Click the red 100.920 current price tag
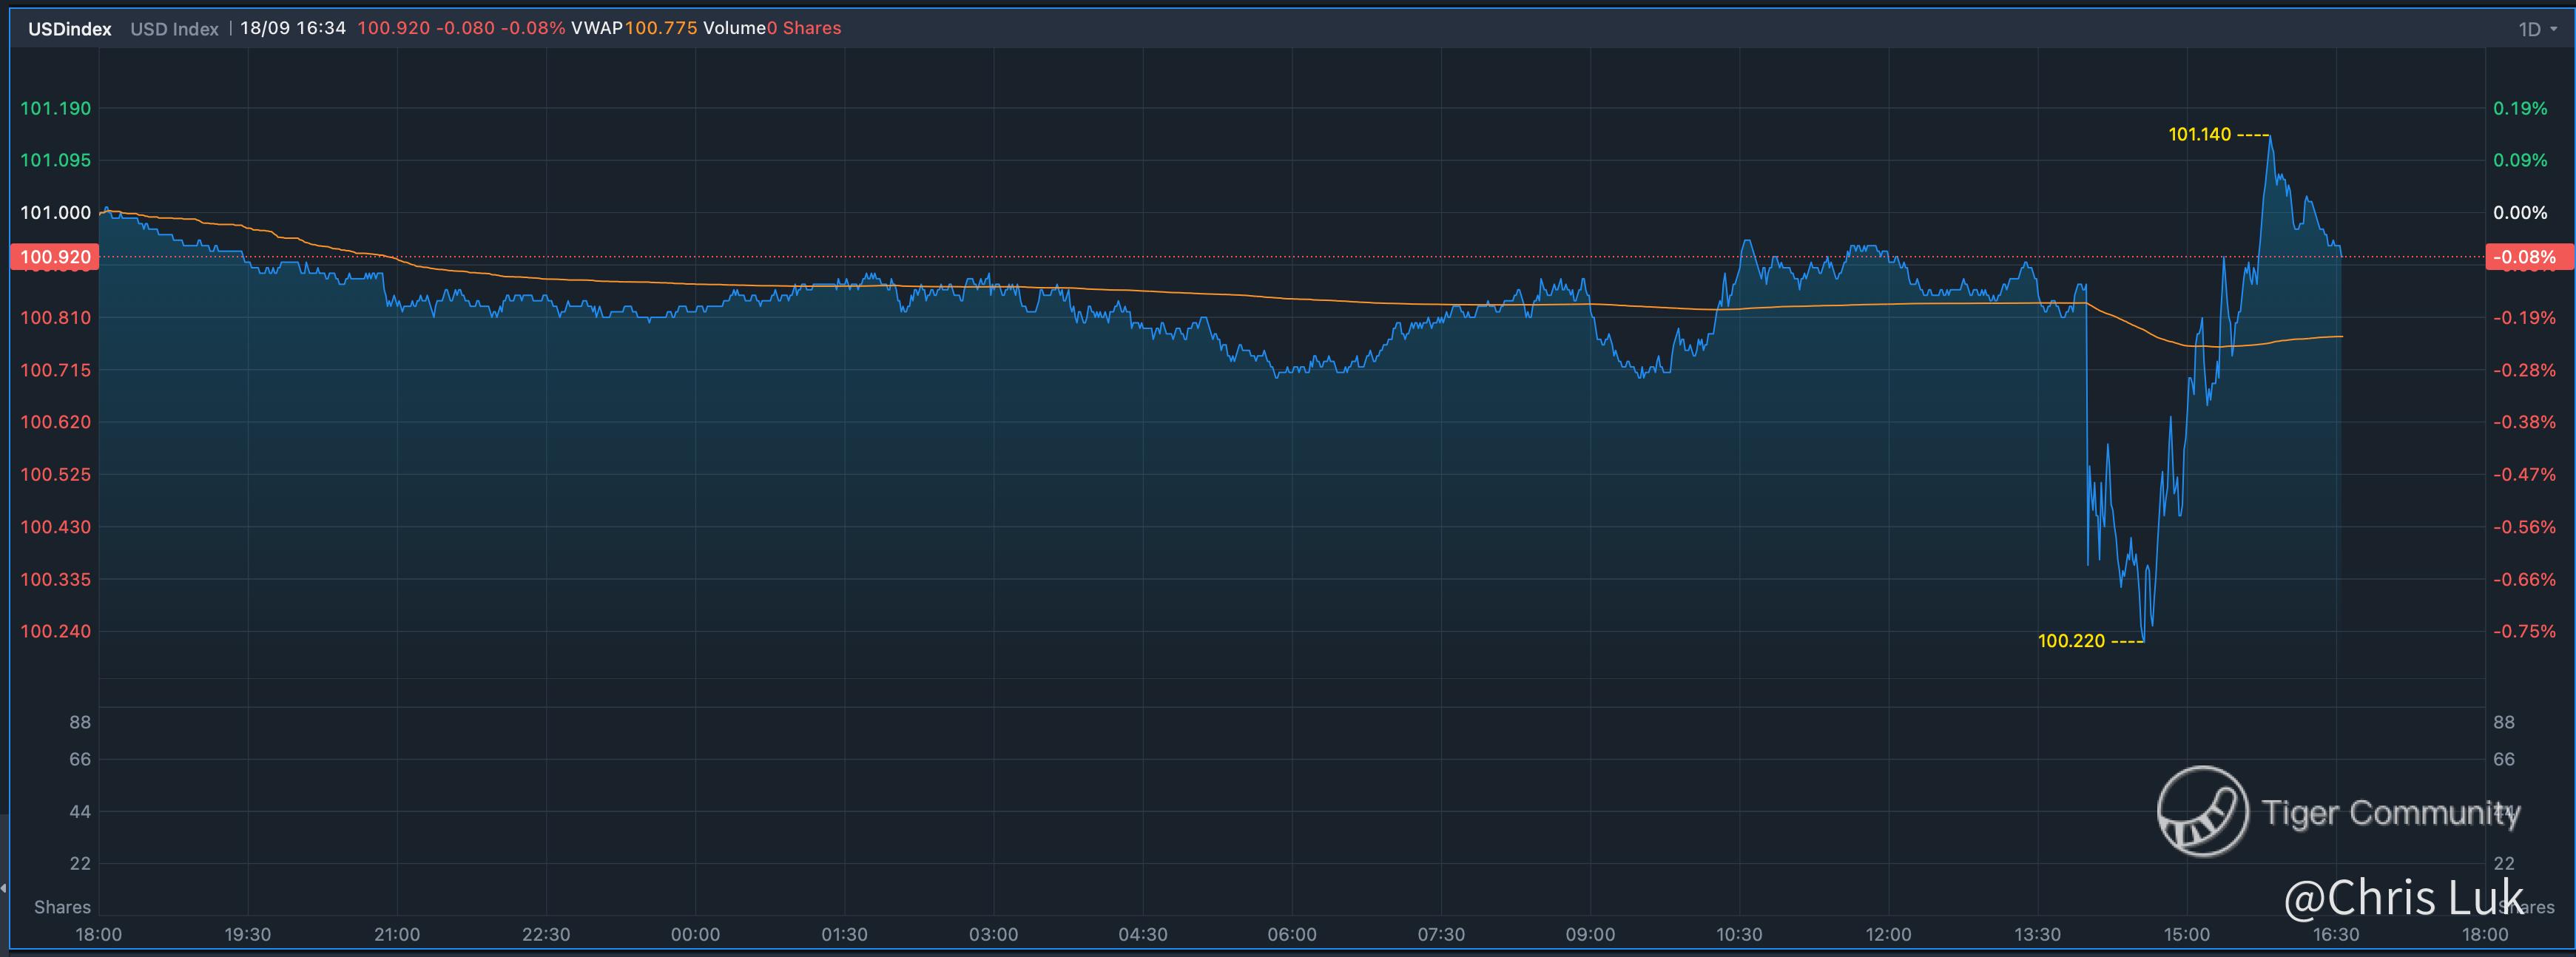The height and width of the screenshot is (957, 2576). coord(54,257)
